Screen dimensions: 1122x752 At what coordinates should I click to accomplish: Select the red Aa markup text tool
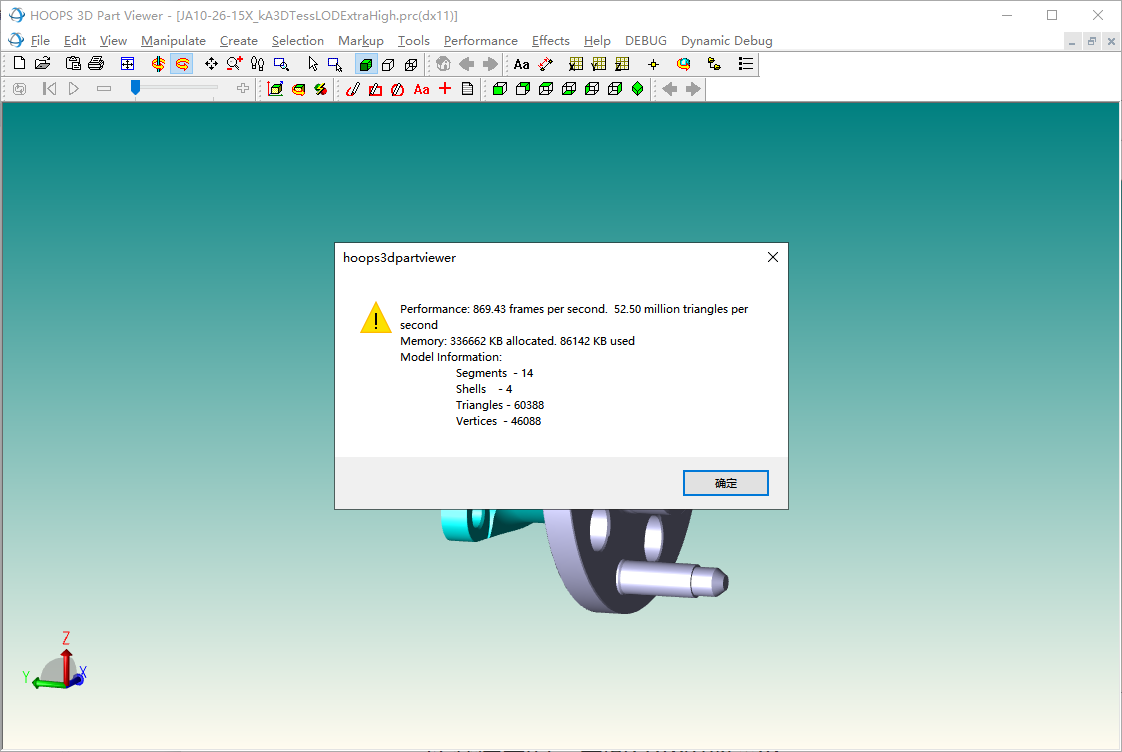(x=421, y=89)
